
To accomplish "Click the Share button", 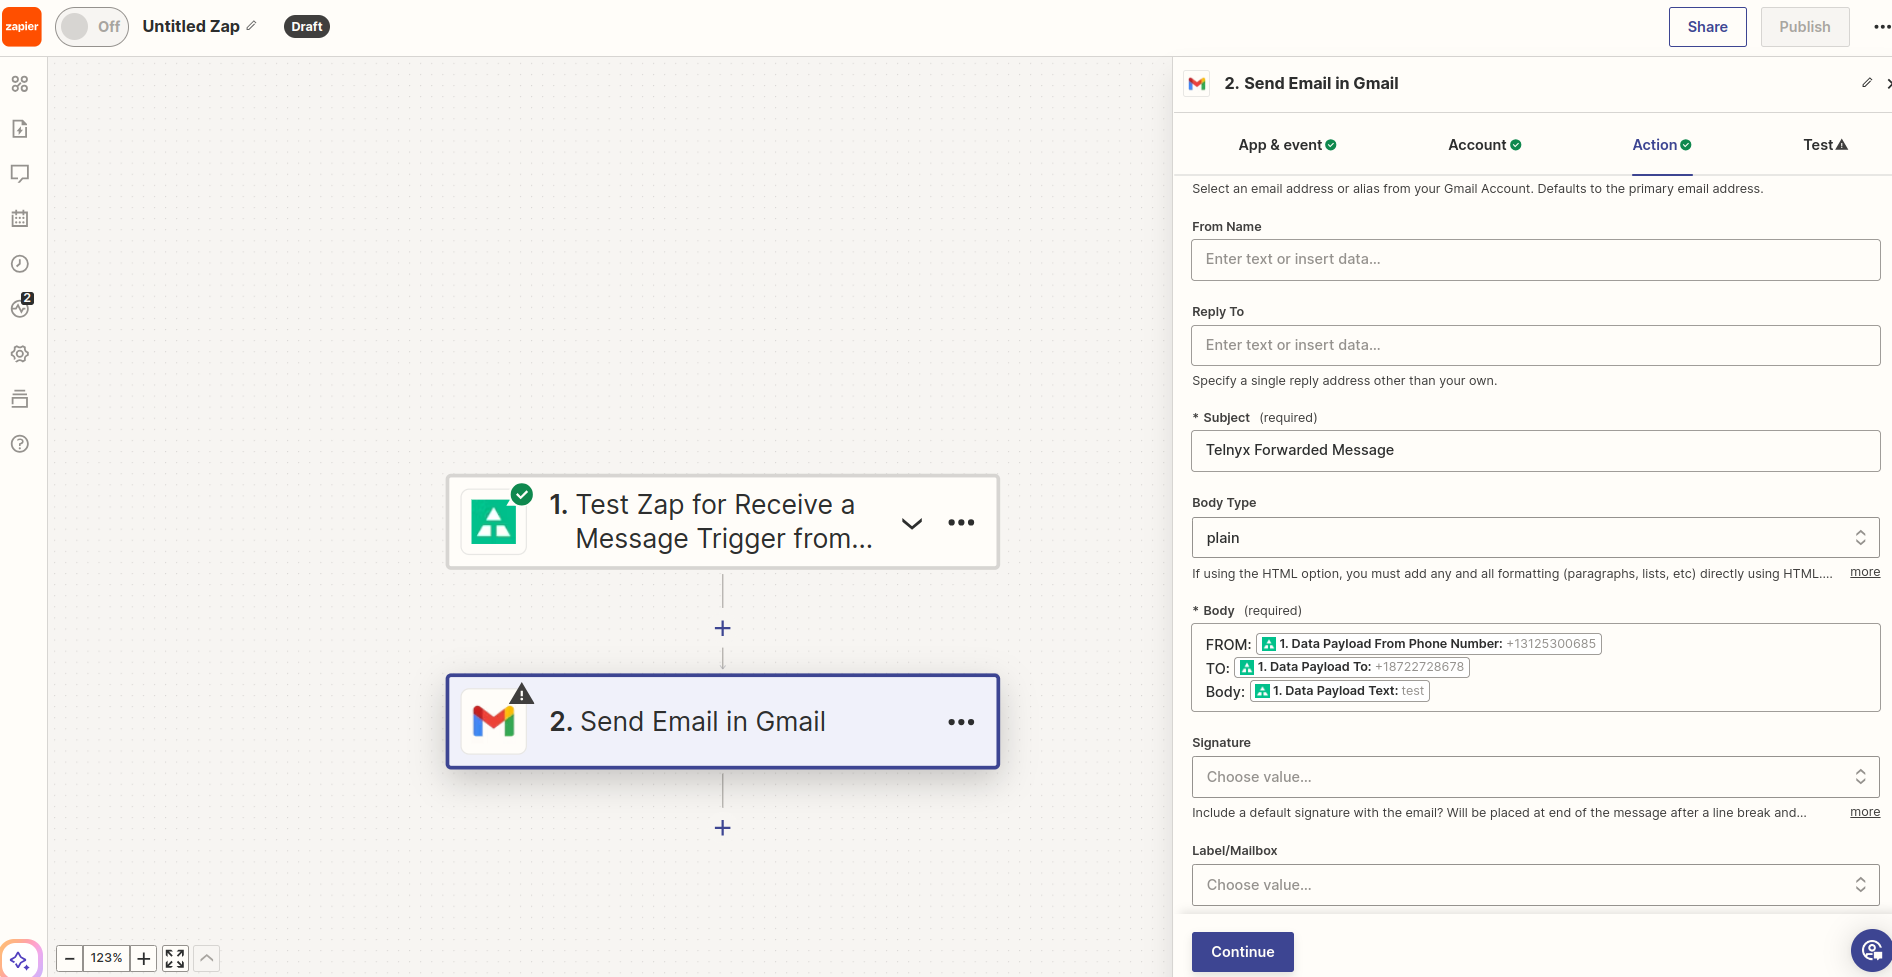I will point(1707,27).
